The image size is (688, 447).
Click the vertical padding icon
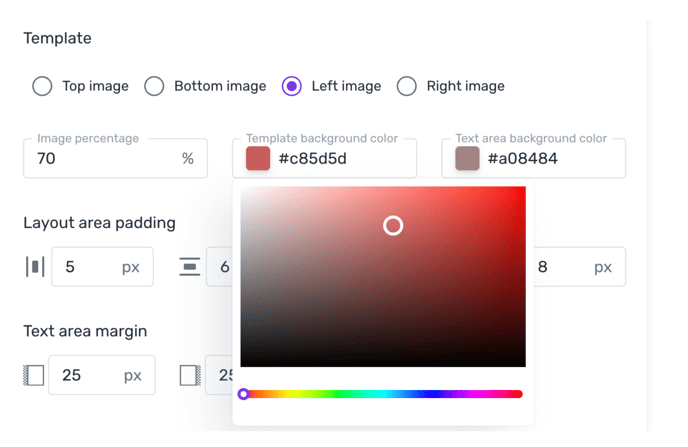click(x=190, y=267)
